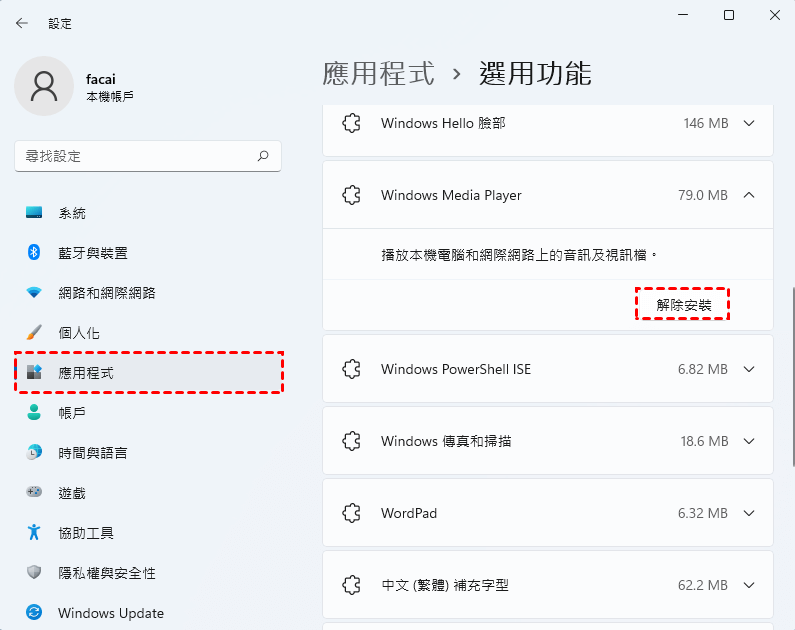Viewport: 795px width, 630px height.
Task: Click the facai account name
Action: [100, 79]
